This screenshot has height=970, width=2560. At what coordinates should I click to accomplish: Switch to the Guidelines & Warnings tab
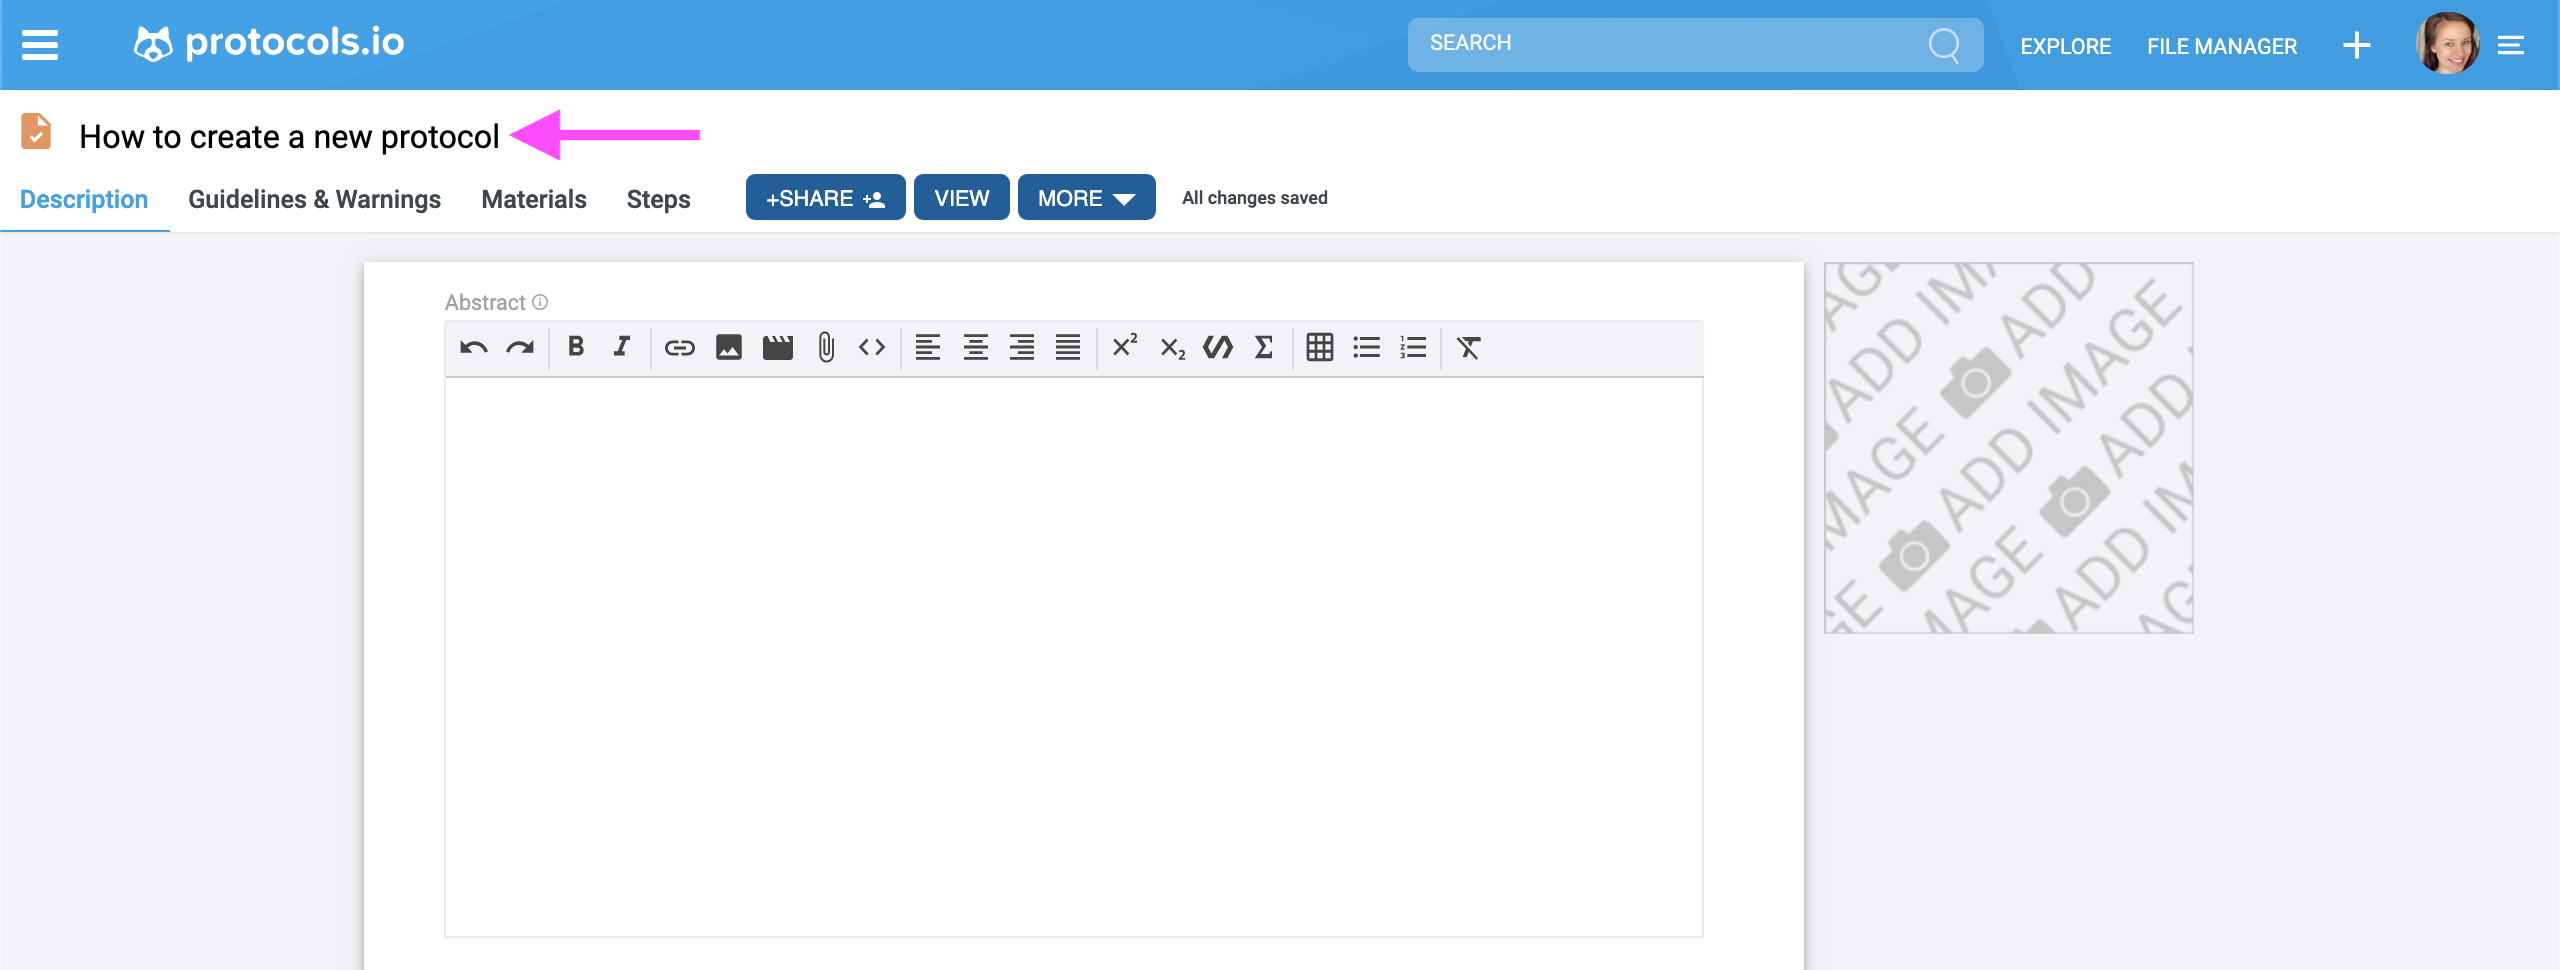pos(314,199)
